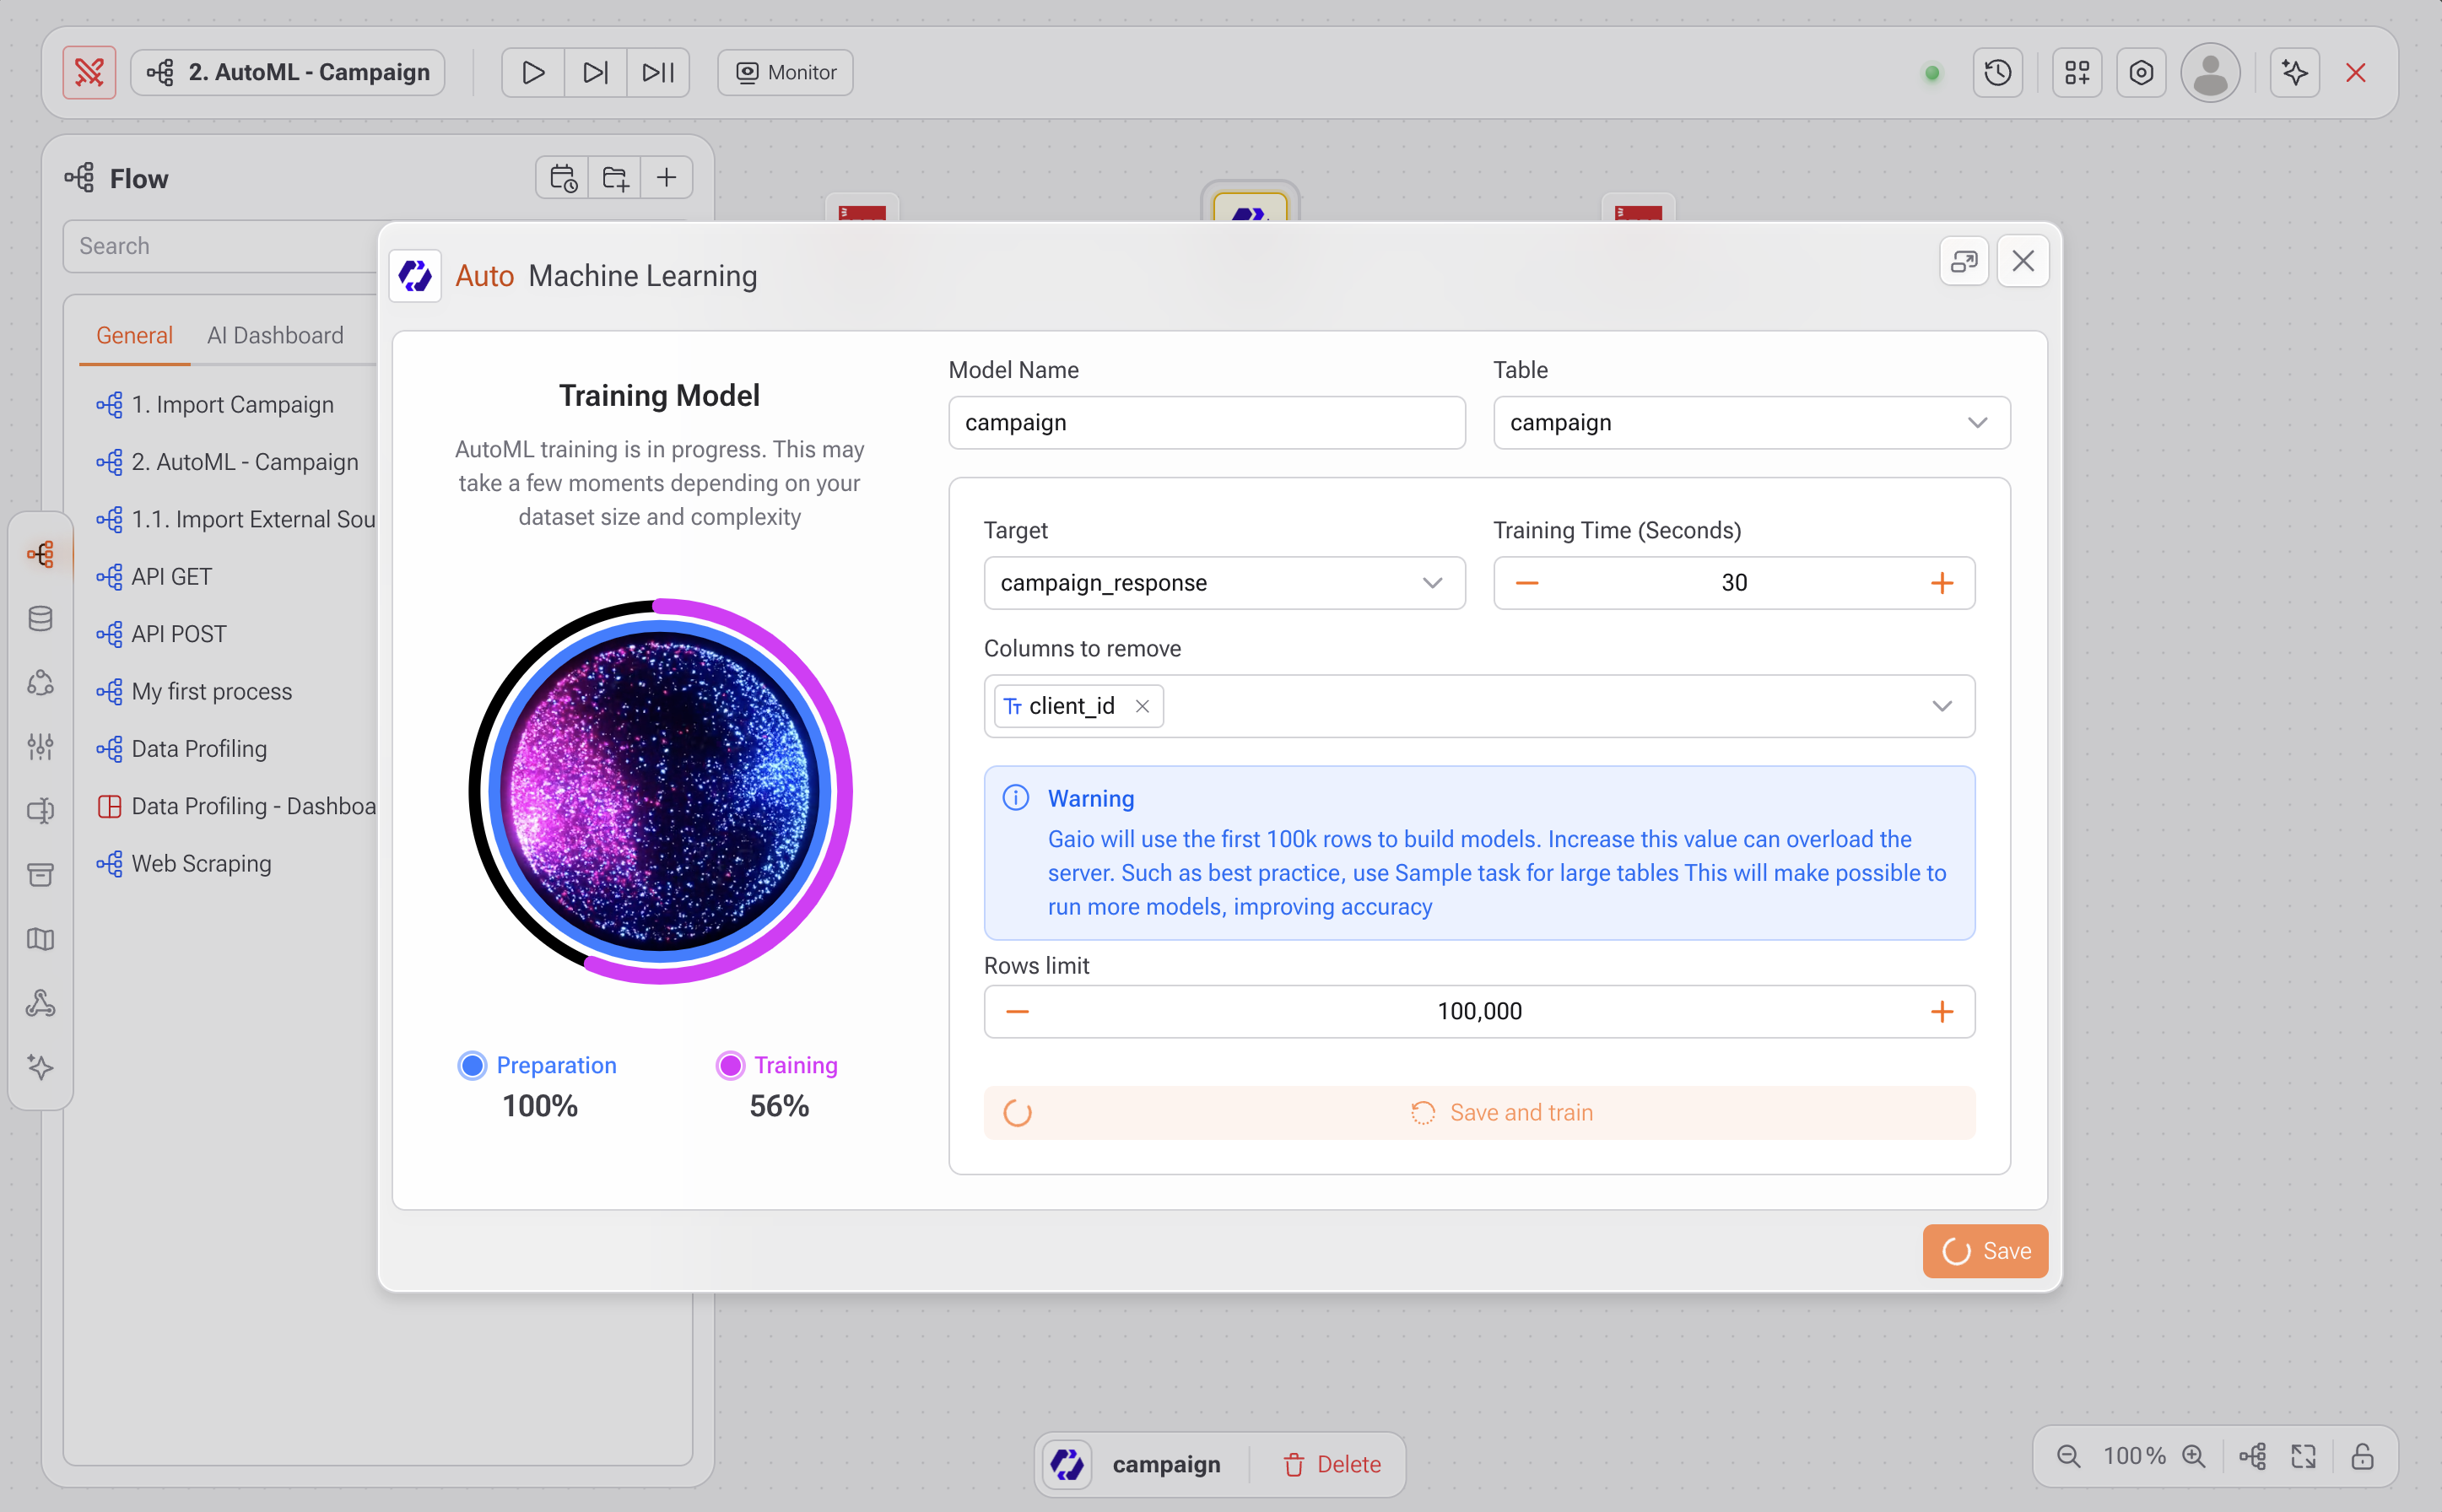Viewport: 2442px width, 1512px height.
Task: Expand the Columns to remove dropdown
Action: (1941, 706)
